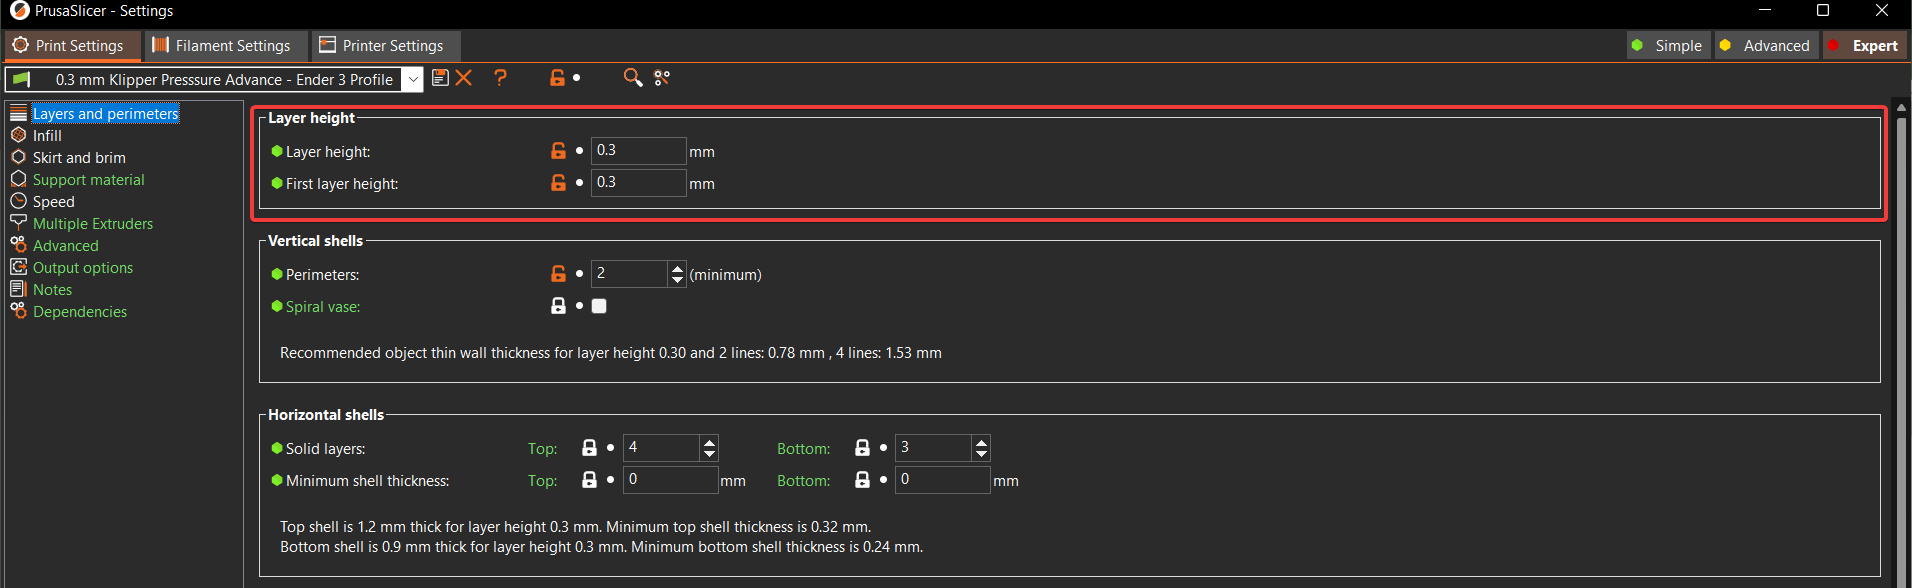The image size is (1912, 588).
Task: Click the orange question mark help icon
Action: coord(500,78)
